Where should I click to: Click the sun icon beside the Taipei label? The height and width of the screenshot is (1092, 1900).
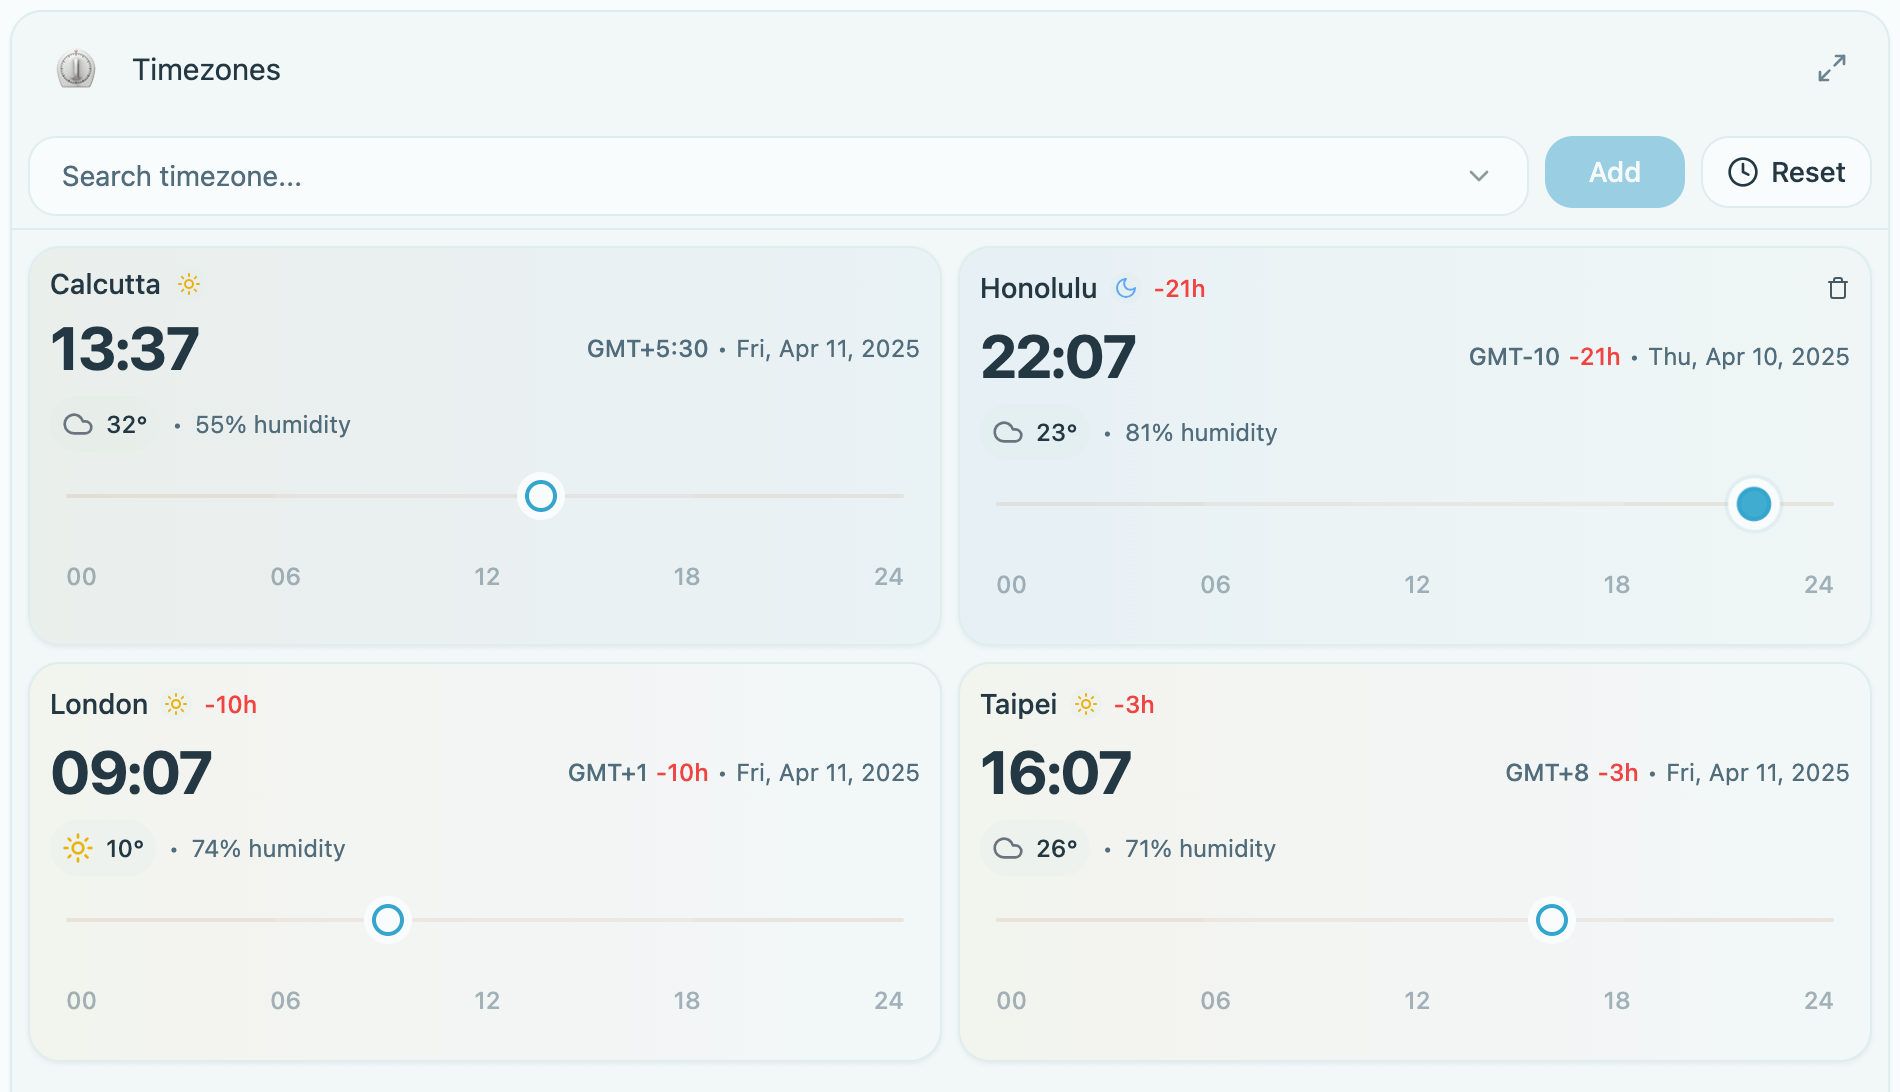coord(1084,704)
